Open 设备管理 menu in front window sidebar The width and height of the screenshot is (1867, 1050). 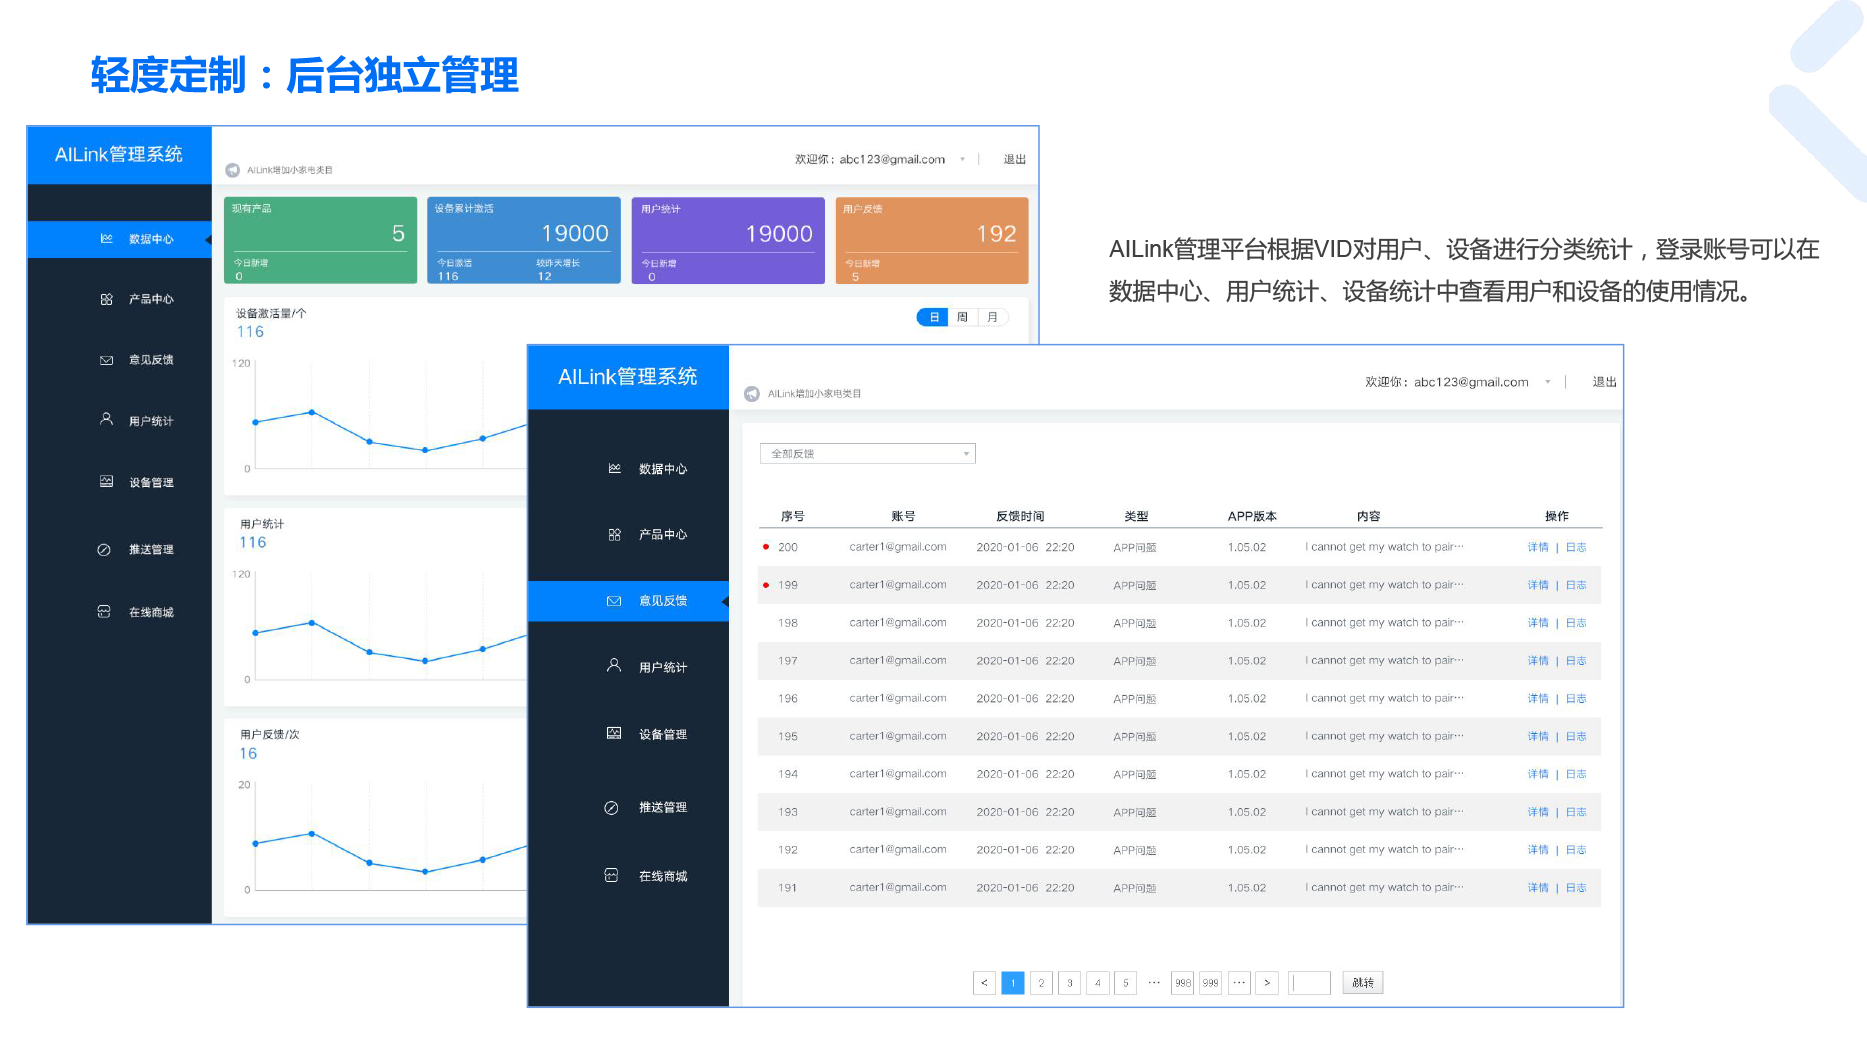pos(628,734)
